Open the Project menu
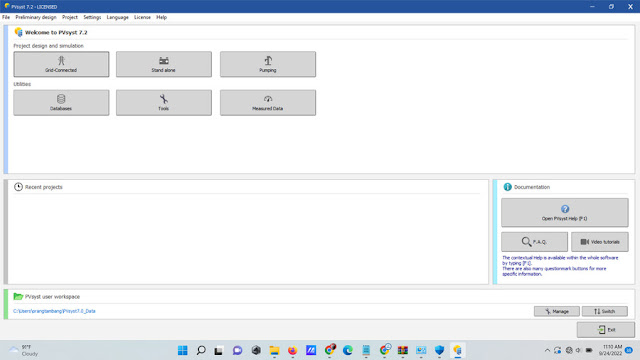640x360 pixels. 70,17
